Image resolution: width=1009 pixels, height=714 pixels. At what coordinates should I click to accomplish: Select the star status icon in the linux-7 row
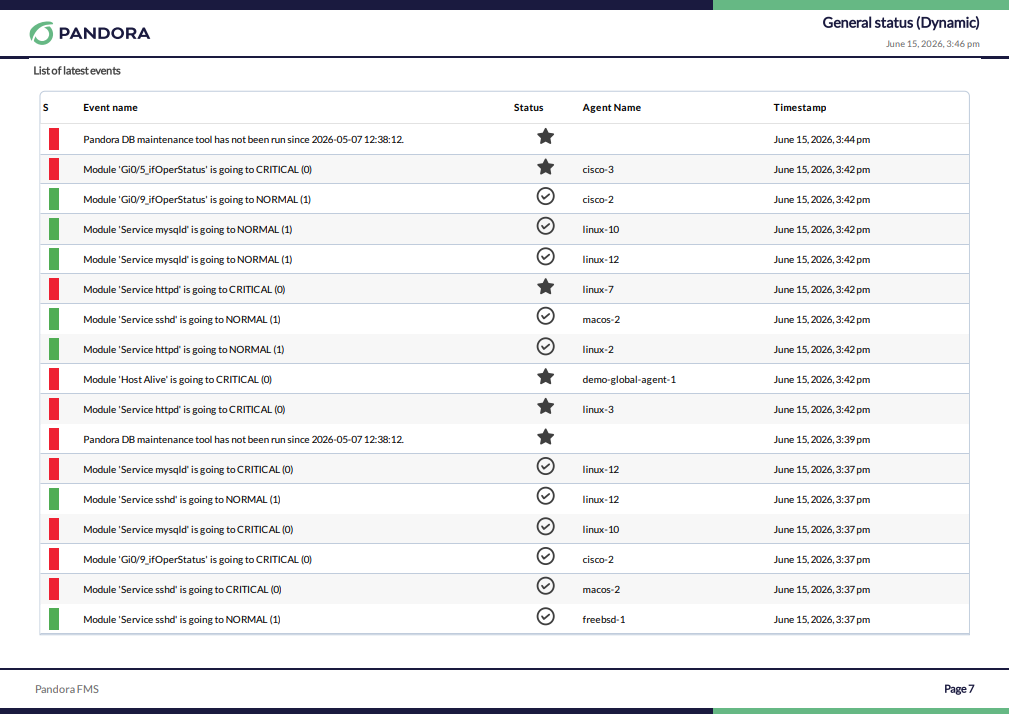[x=545, y=286]
